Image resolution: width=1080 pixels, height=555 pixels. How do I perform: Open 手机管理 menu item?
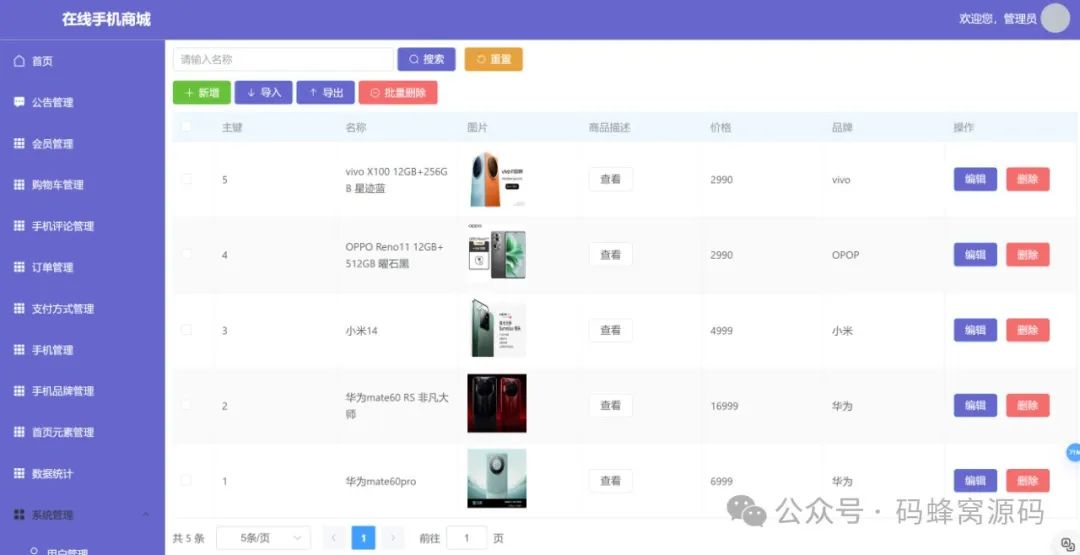[x=52, y=350]
